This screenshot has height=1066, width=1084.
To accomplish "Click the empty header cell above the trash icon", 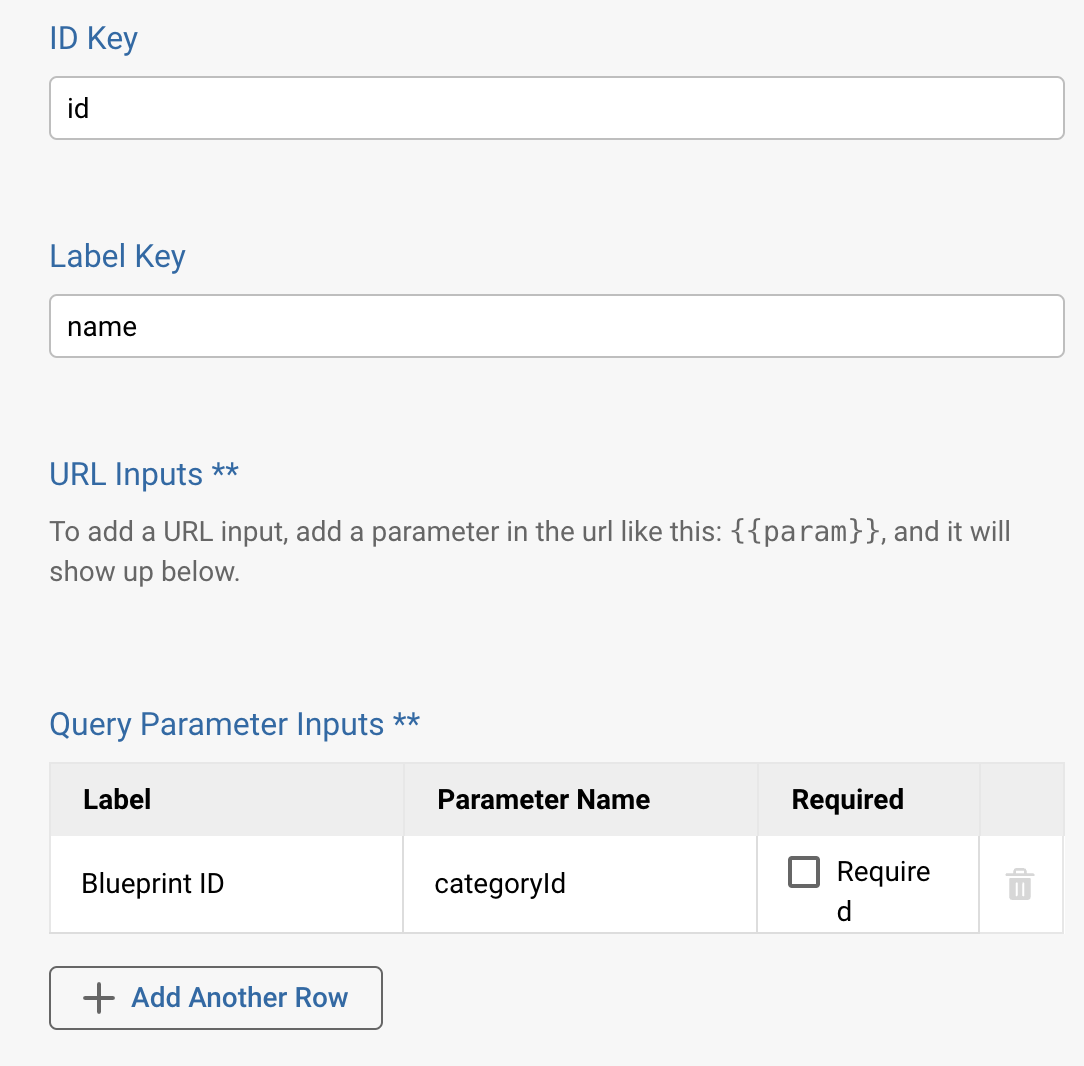I will (x=1021, y=799).
